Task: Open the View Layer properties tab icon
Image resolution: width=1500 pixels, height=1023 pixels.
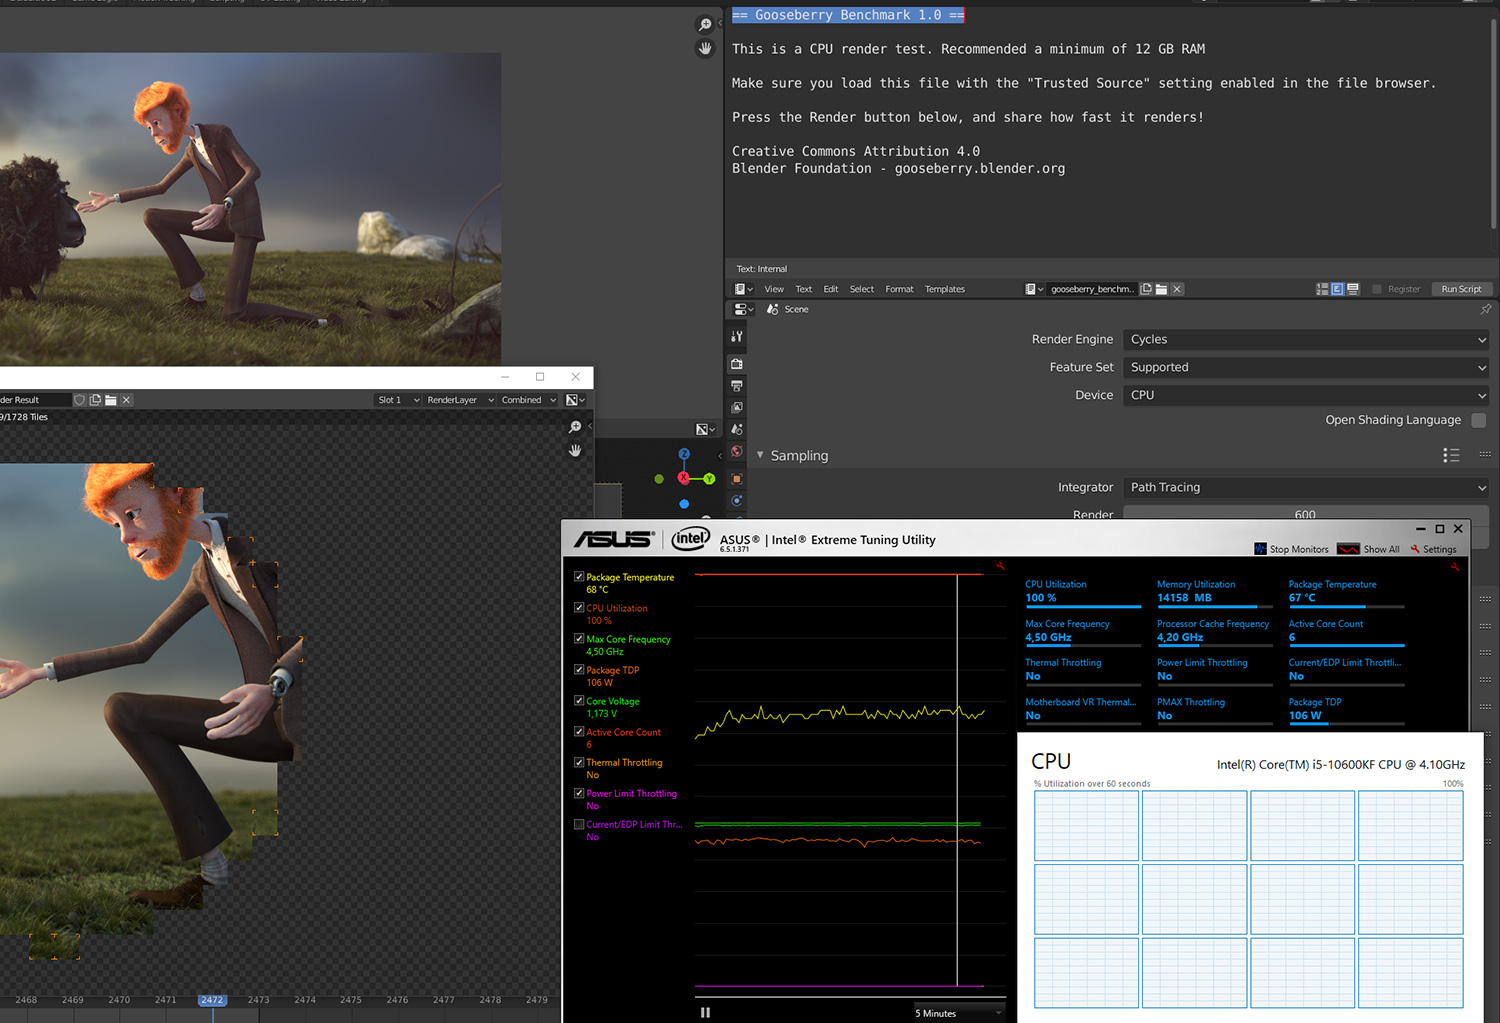Action: [x=737, y=408]
